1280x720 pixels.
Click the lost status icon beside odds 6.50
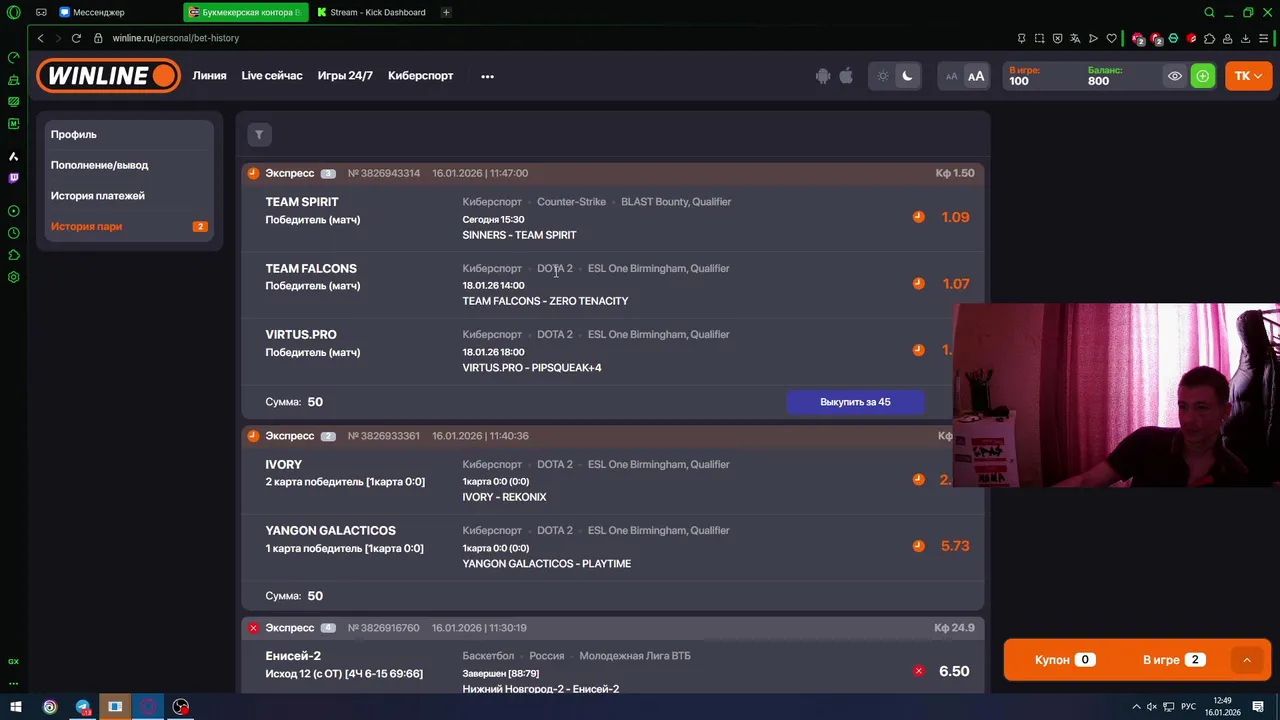point(918,671)
